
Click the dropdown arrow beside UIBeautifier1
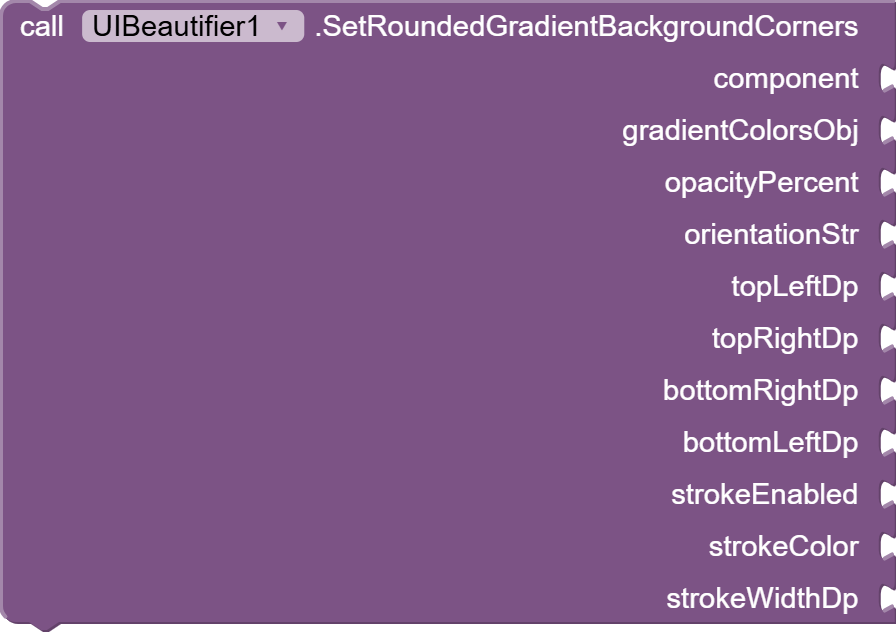pos(287,27)
